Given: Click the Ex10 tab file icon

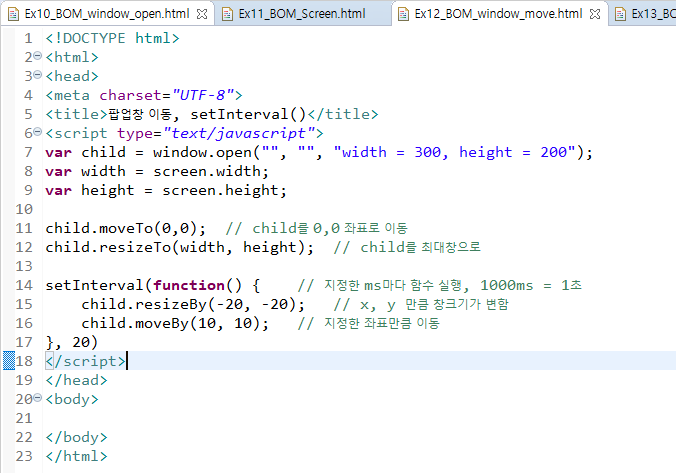Looking at the screenshot, I should point(13,14).
